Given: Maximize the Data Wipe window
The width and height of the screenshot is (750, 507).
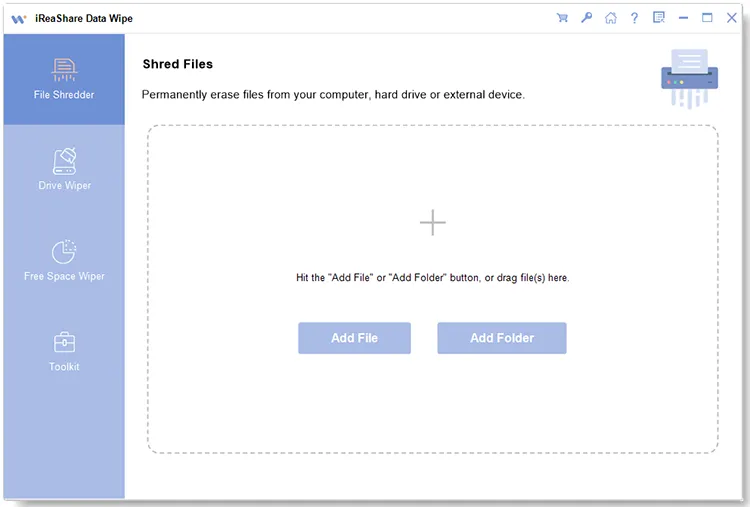Looking at the screenshot, I should click(707, 18).
